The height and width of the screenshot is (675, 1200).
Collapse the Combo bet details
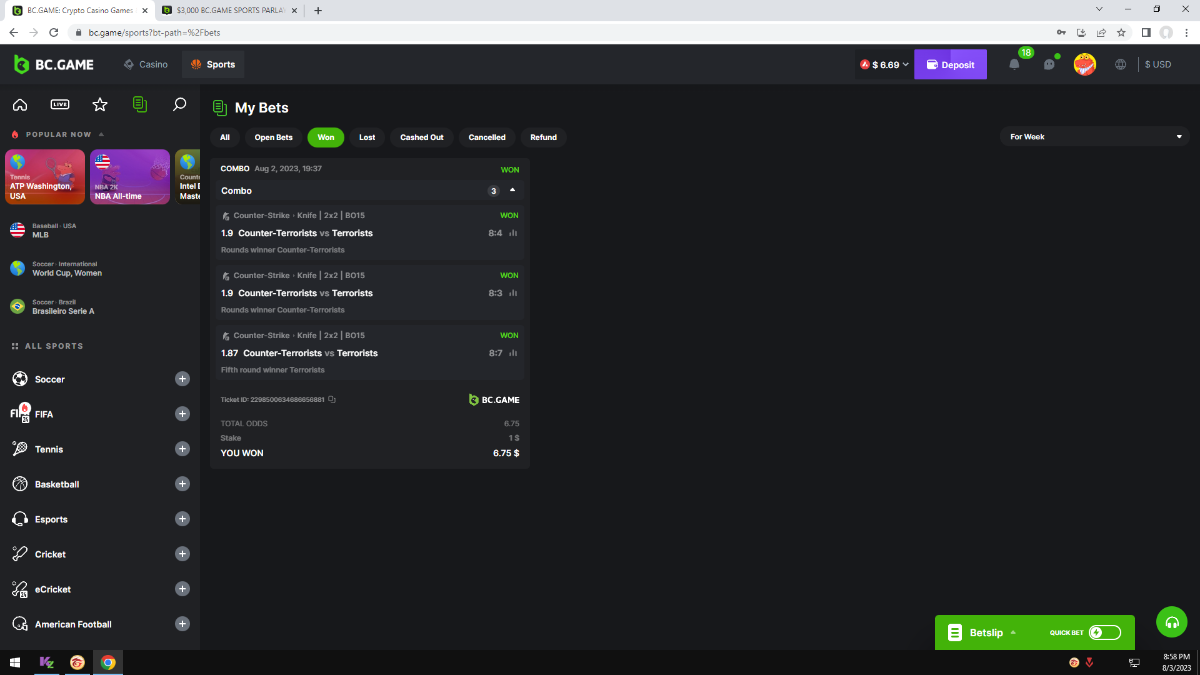tap(513, 190)
